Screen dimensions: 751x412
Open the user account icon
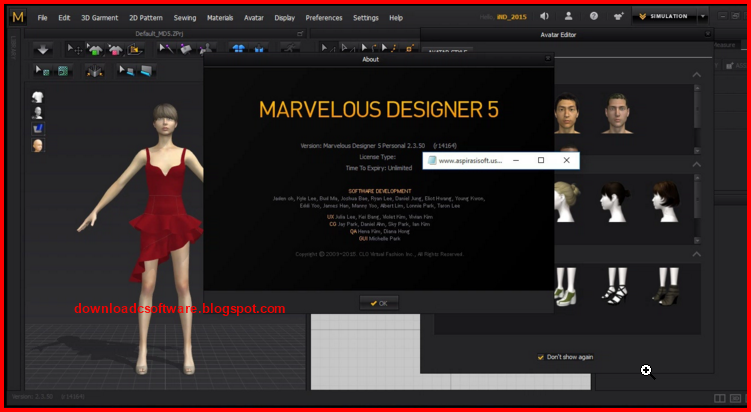(569, 16)
